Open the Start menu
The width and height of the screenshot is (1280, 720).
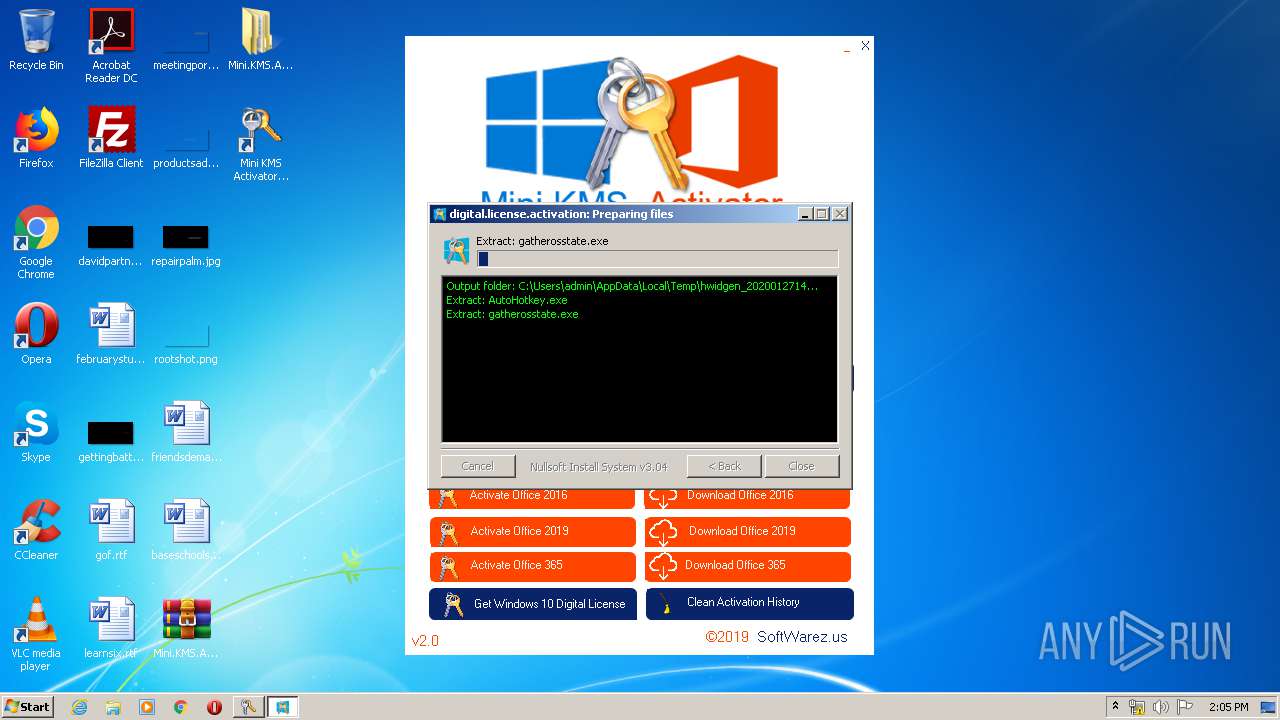pyautogui.click(x=27, y=707)
